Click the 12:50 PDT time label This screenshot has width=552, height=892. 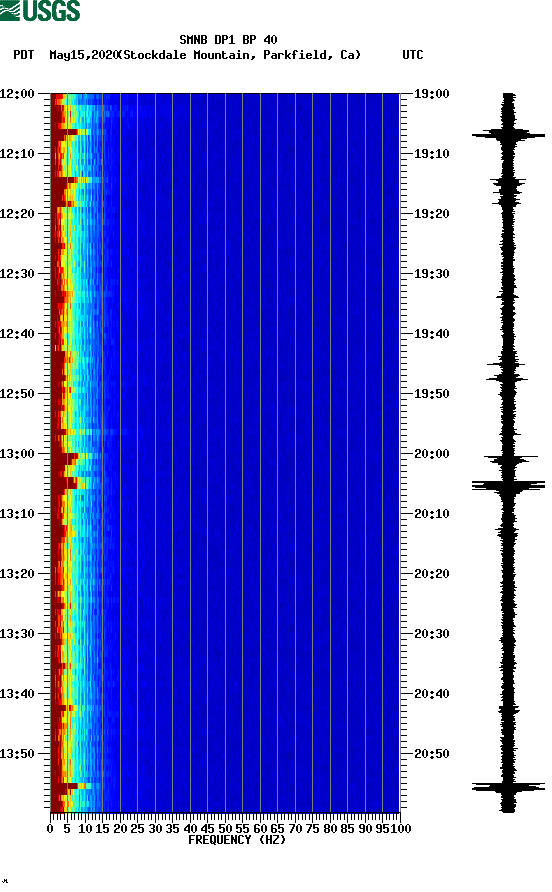point(18,394)
